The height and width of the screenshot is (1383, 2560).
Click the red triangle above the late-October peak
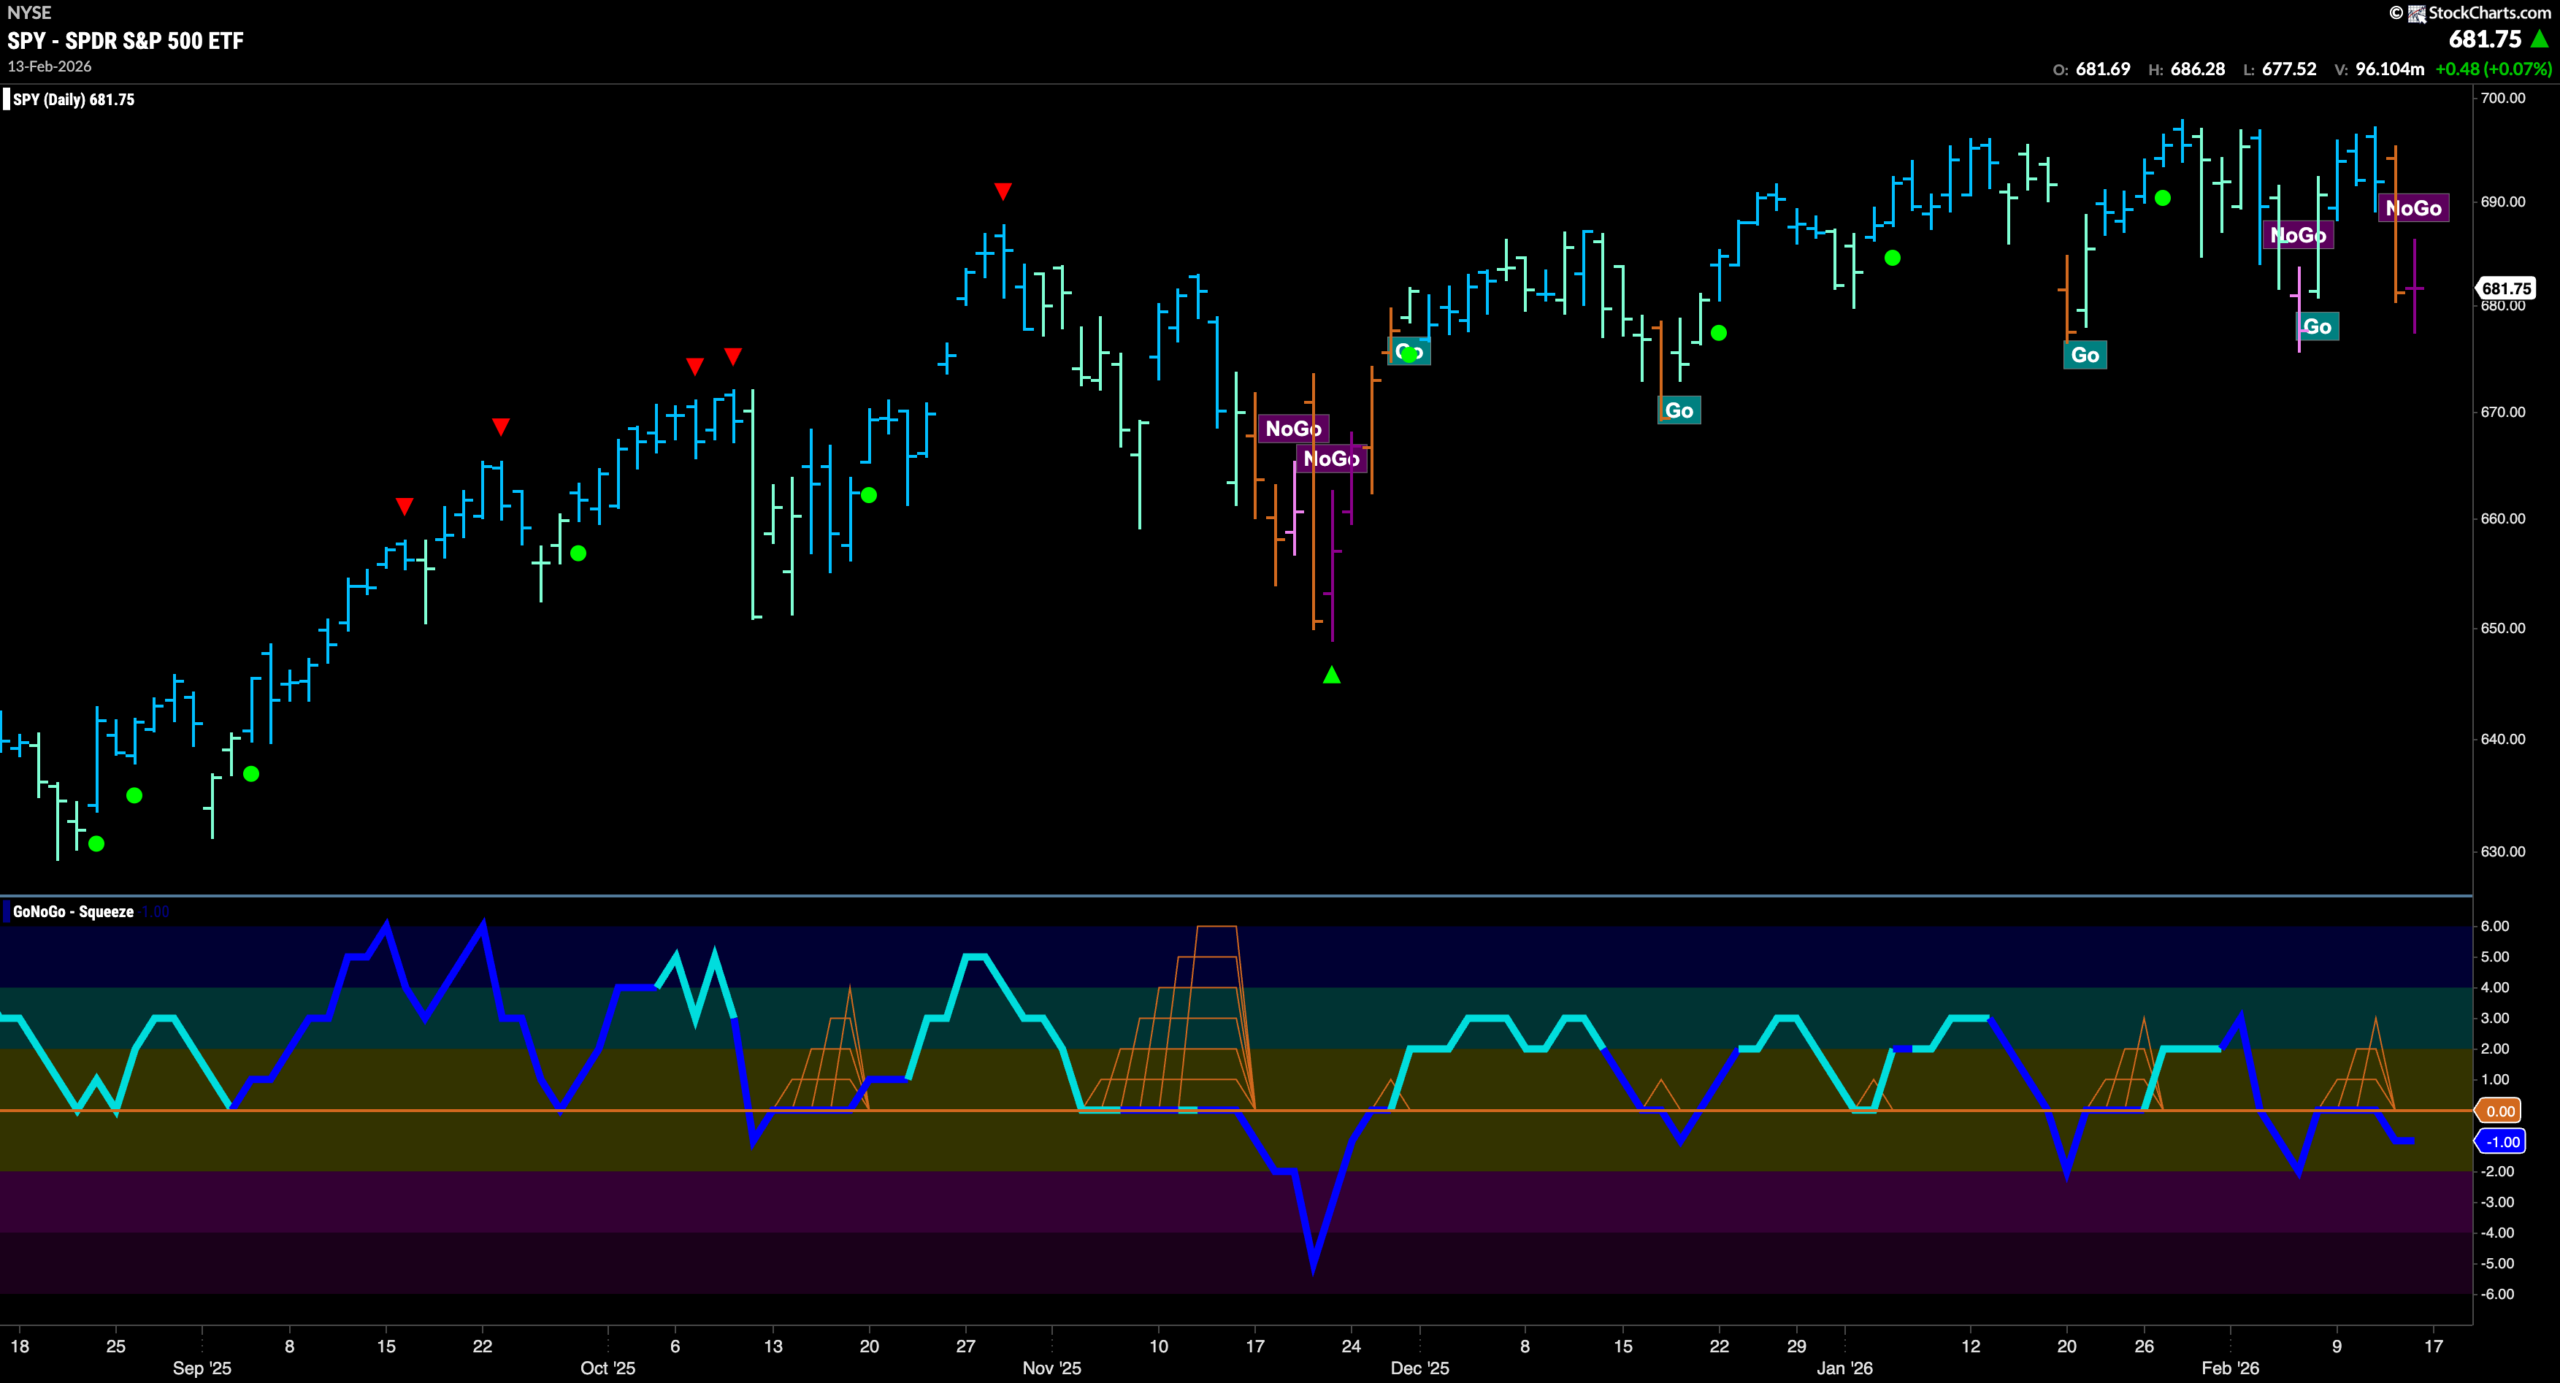click(1003, 191)
